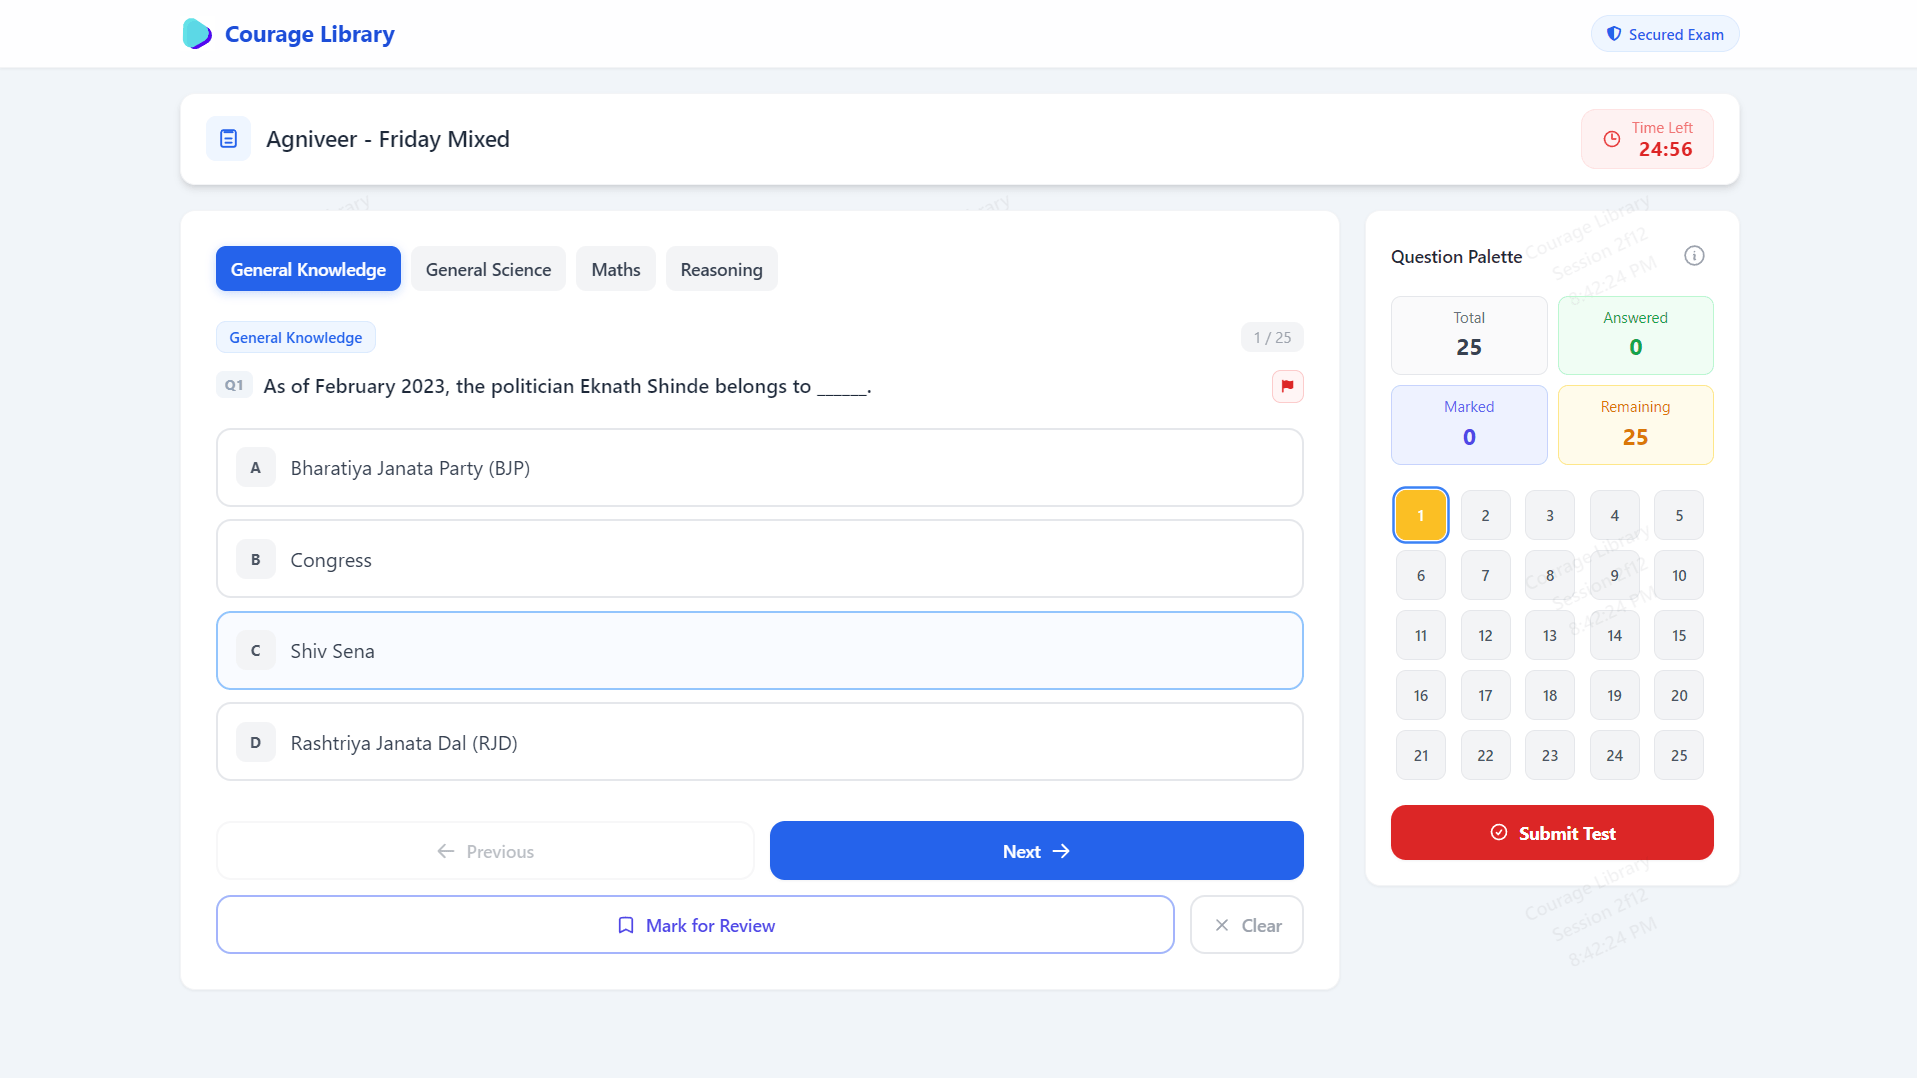Switch to General Knowledge tab
Screen dimensions: 1917x1078
(308, 269)
